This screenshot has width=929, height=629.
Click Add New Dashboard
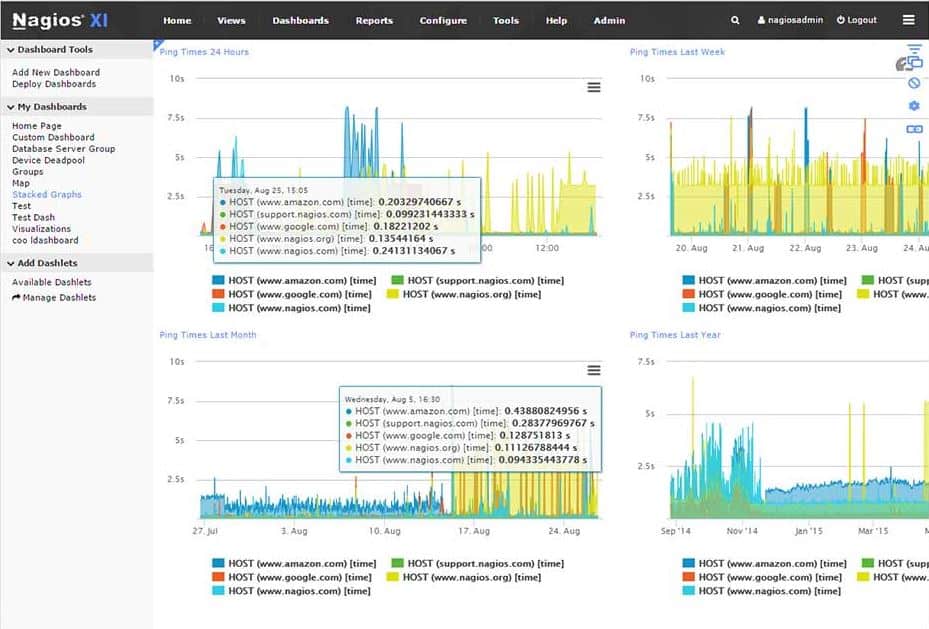click(x=56, y=72)
